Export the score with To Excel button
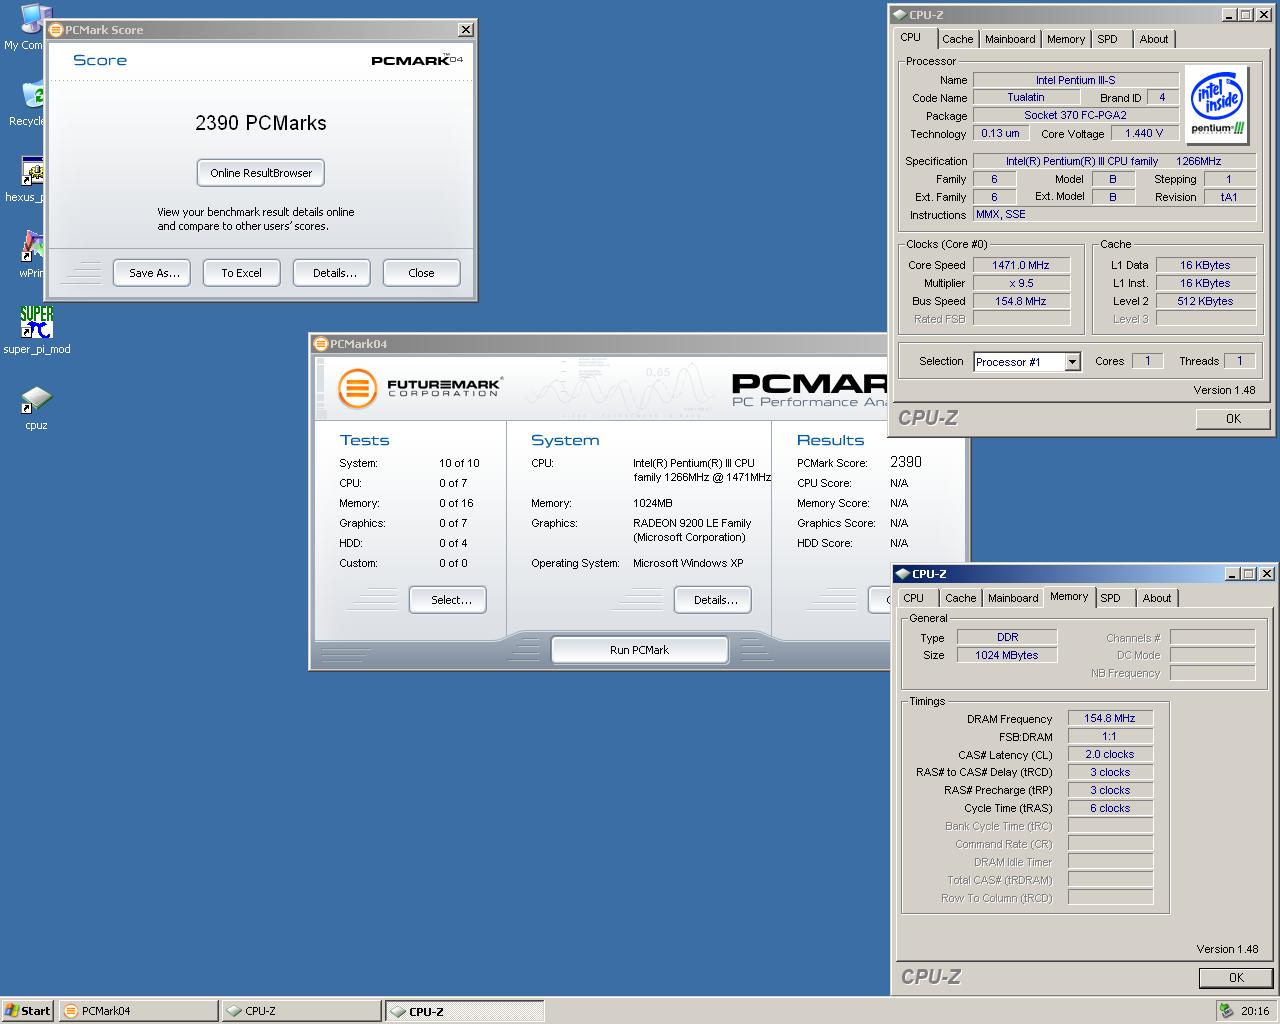The width and height of the screenshot is (1280, 1024). pos(241,273)
